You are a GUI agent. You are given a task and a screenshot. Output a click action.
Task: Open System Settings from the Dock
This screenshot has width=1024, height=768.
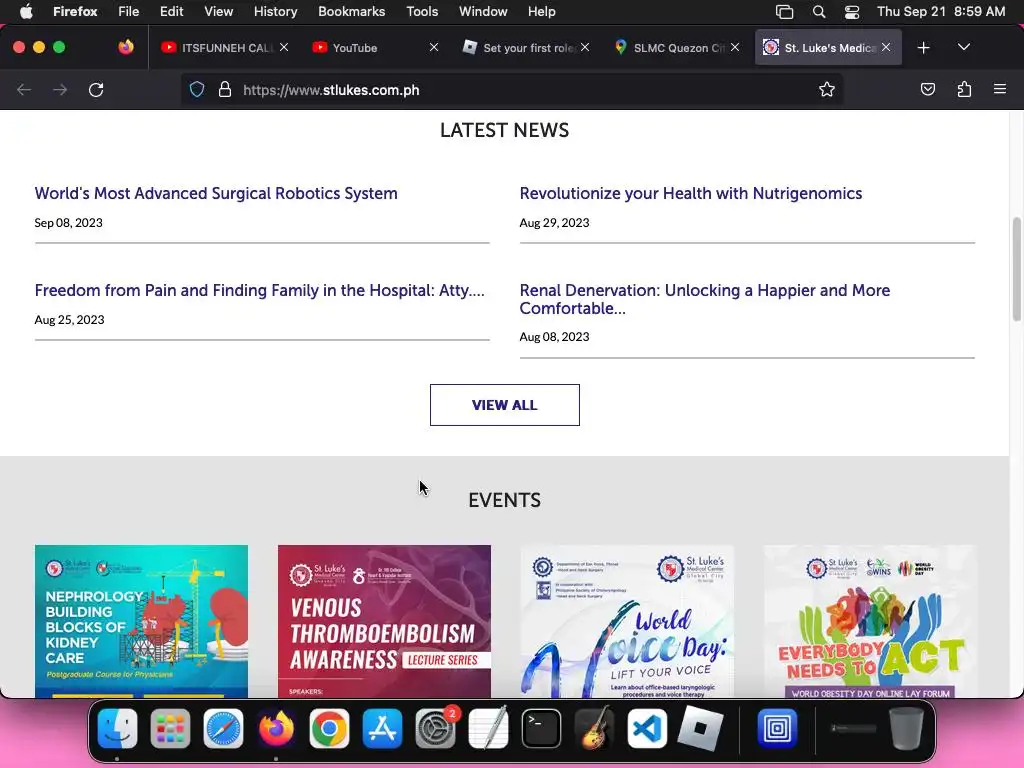pos(436,728)
